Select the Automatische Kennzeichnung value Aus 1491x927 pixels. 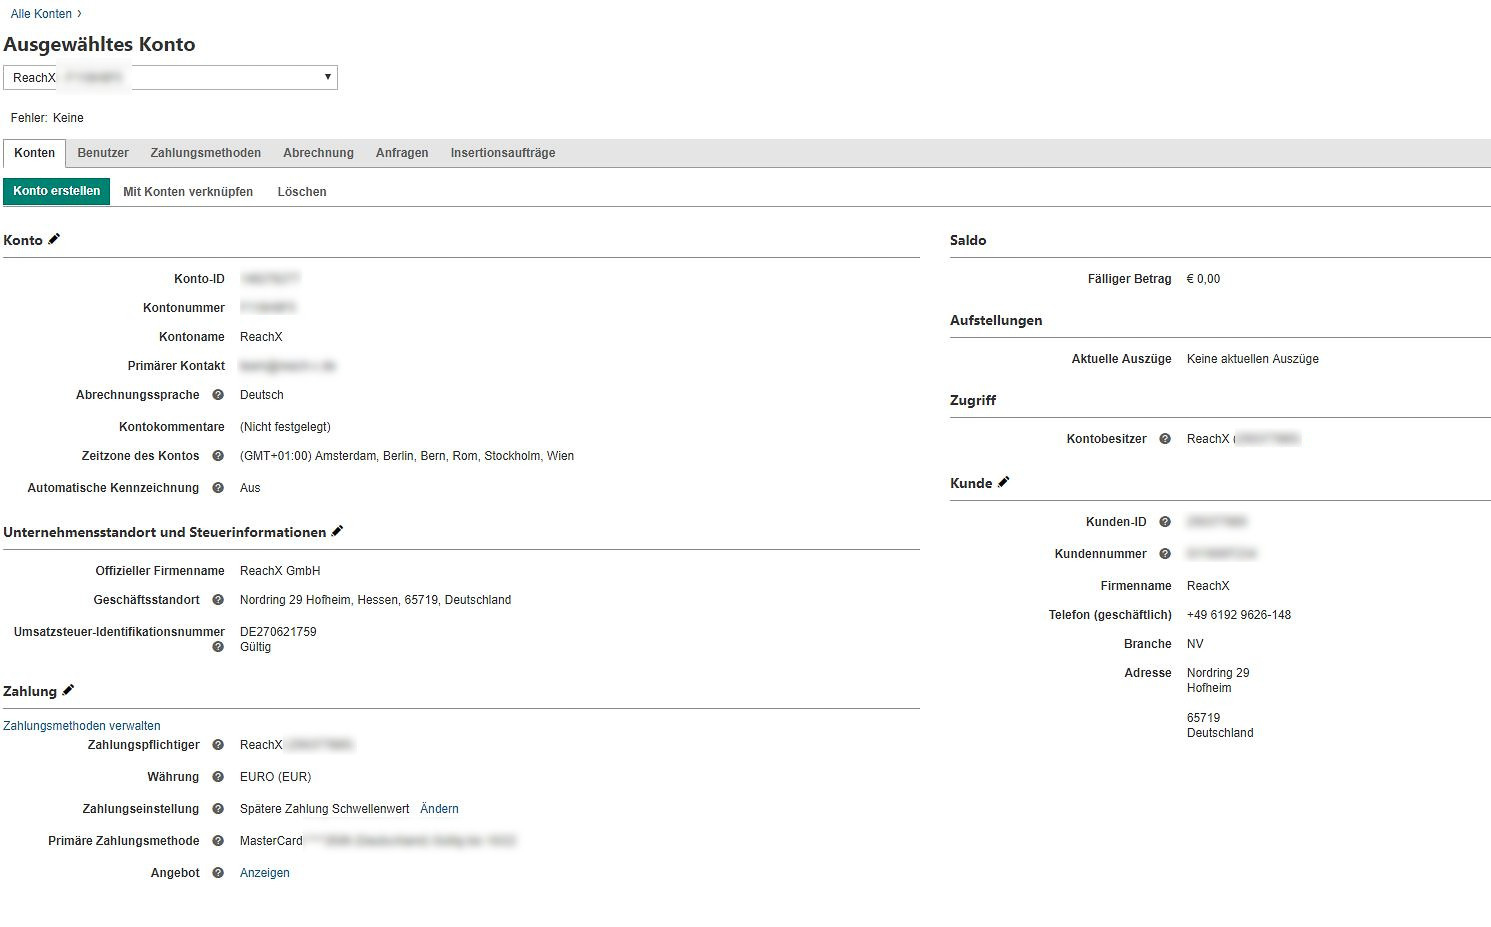coord(250,488)
